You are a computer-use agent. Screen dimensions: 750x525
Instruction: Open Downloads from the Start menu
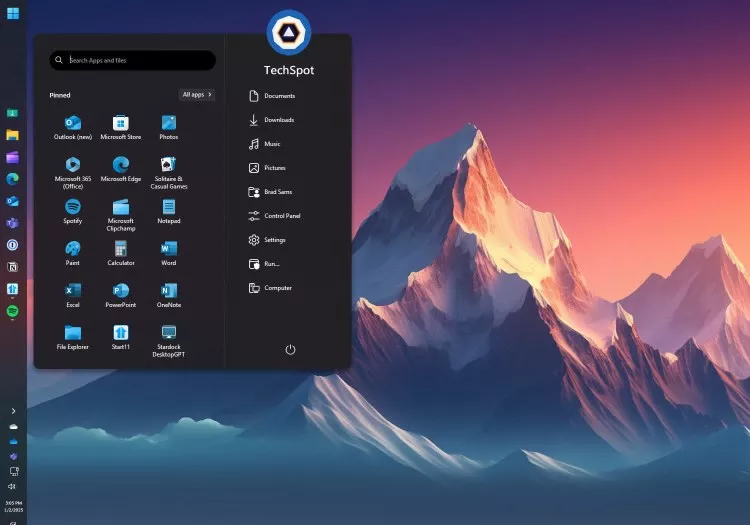point(271,120)
